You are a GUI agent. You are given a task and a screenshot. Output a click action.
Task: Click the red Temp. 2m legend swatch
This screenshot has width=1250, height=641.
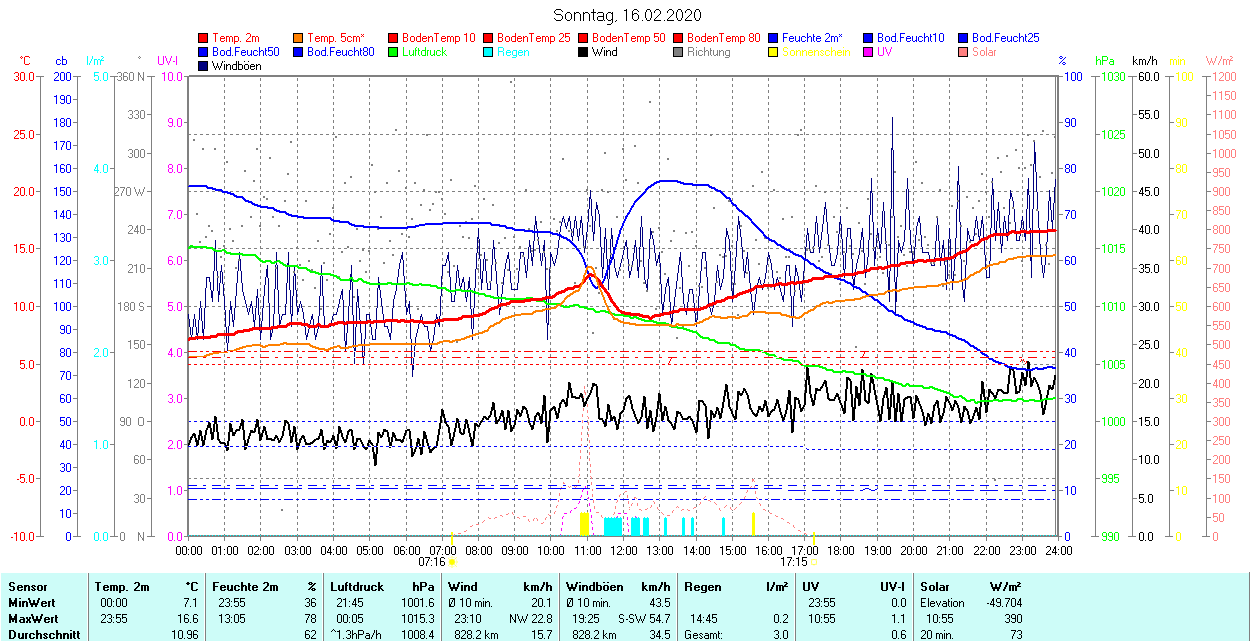pos(204,38)
